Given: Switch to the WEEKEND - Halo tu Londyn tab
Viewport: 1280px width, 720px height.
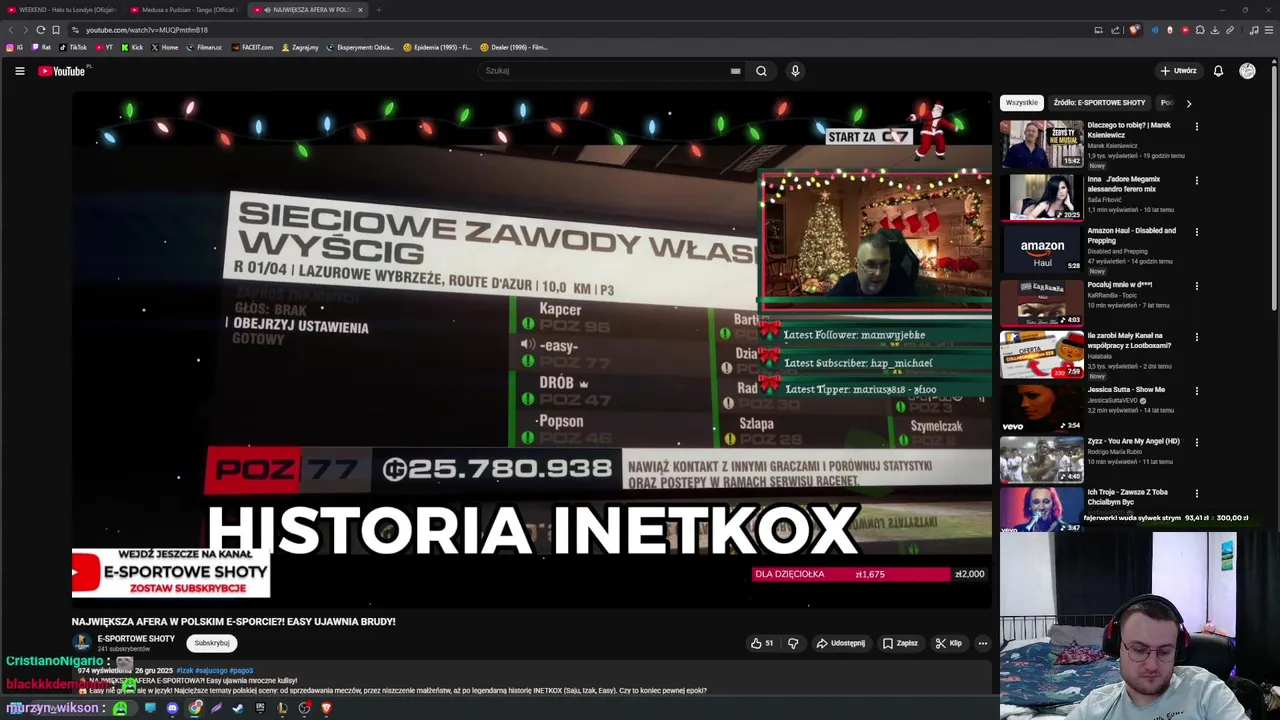Looking at the screenshot, I should (62, 10).
